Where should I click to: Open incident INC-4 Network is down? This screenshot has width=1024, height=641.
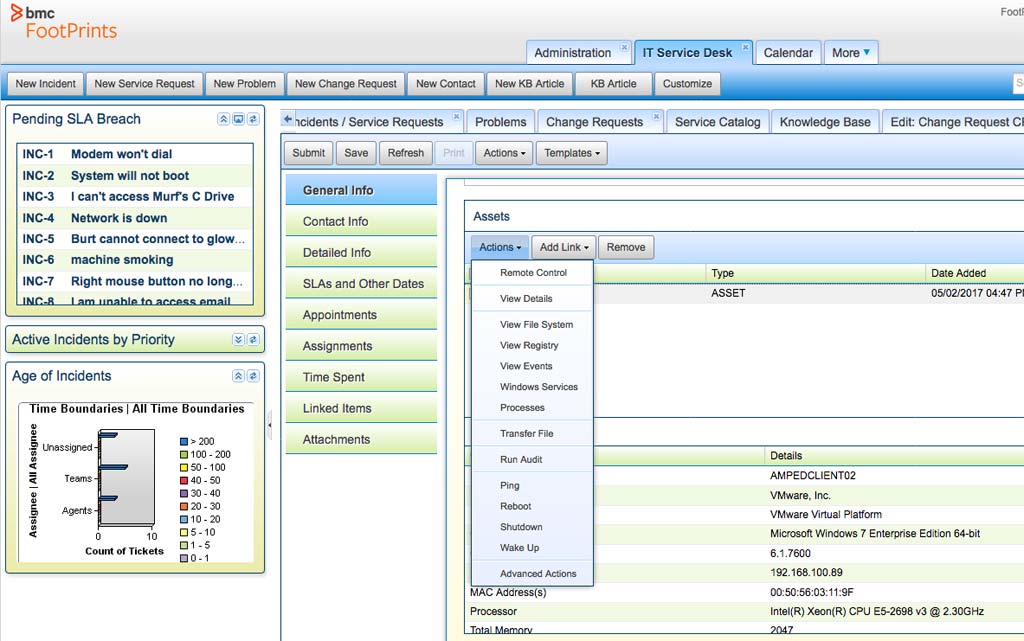(x=135, y=218)
